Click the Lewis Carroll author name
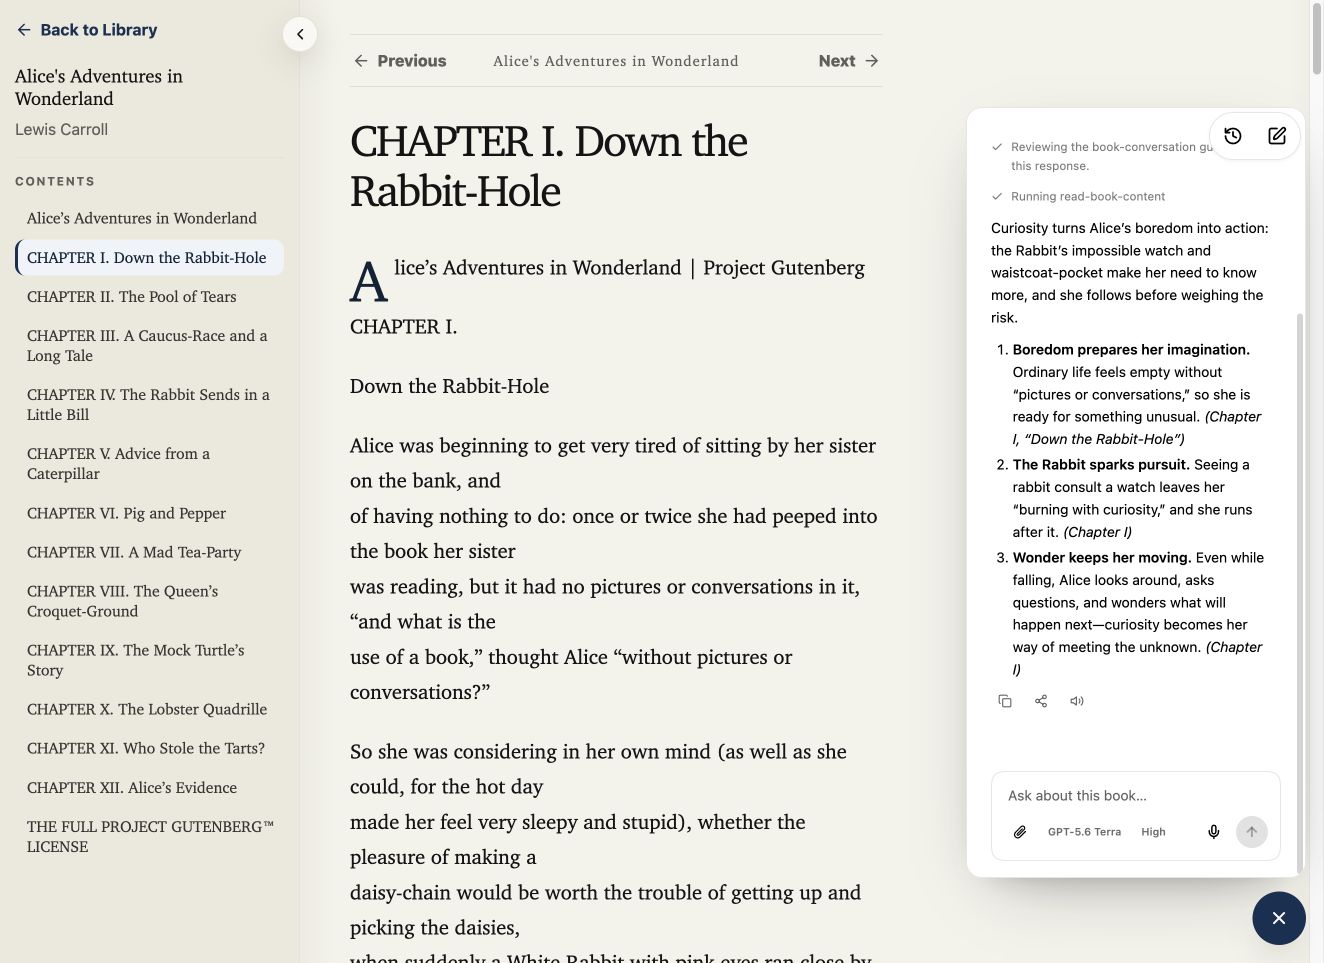This screenshot has width=1324, height=963. click(61, 129)
